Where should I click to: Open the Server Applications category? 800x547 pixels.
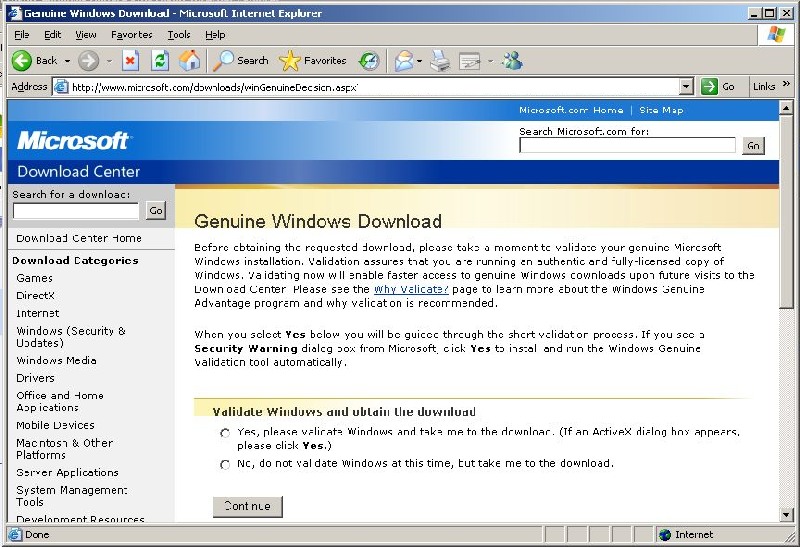click(x=67, y=473)
